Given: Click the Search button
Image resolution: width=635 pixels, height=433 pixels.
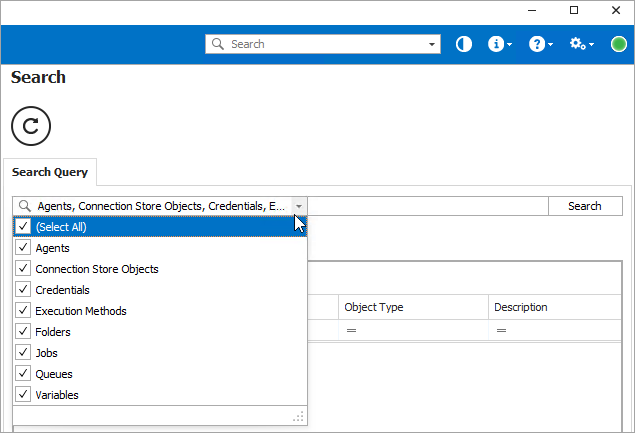Looking at the screenshot, I should point(584,206).
